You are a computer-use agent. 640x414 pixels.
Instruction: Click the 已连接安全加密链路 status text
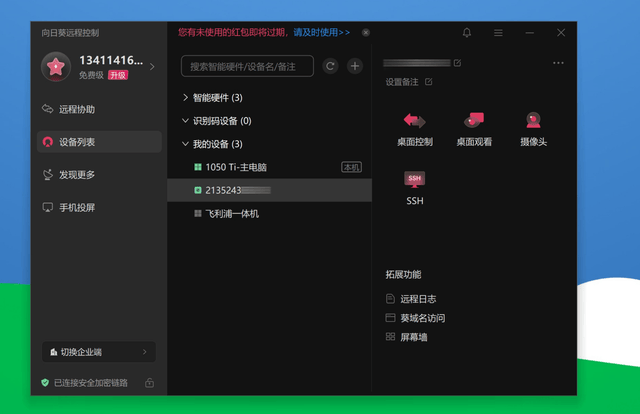[91, 383]
